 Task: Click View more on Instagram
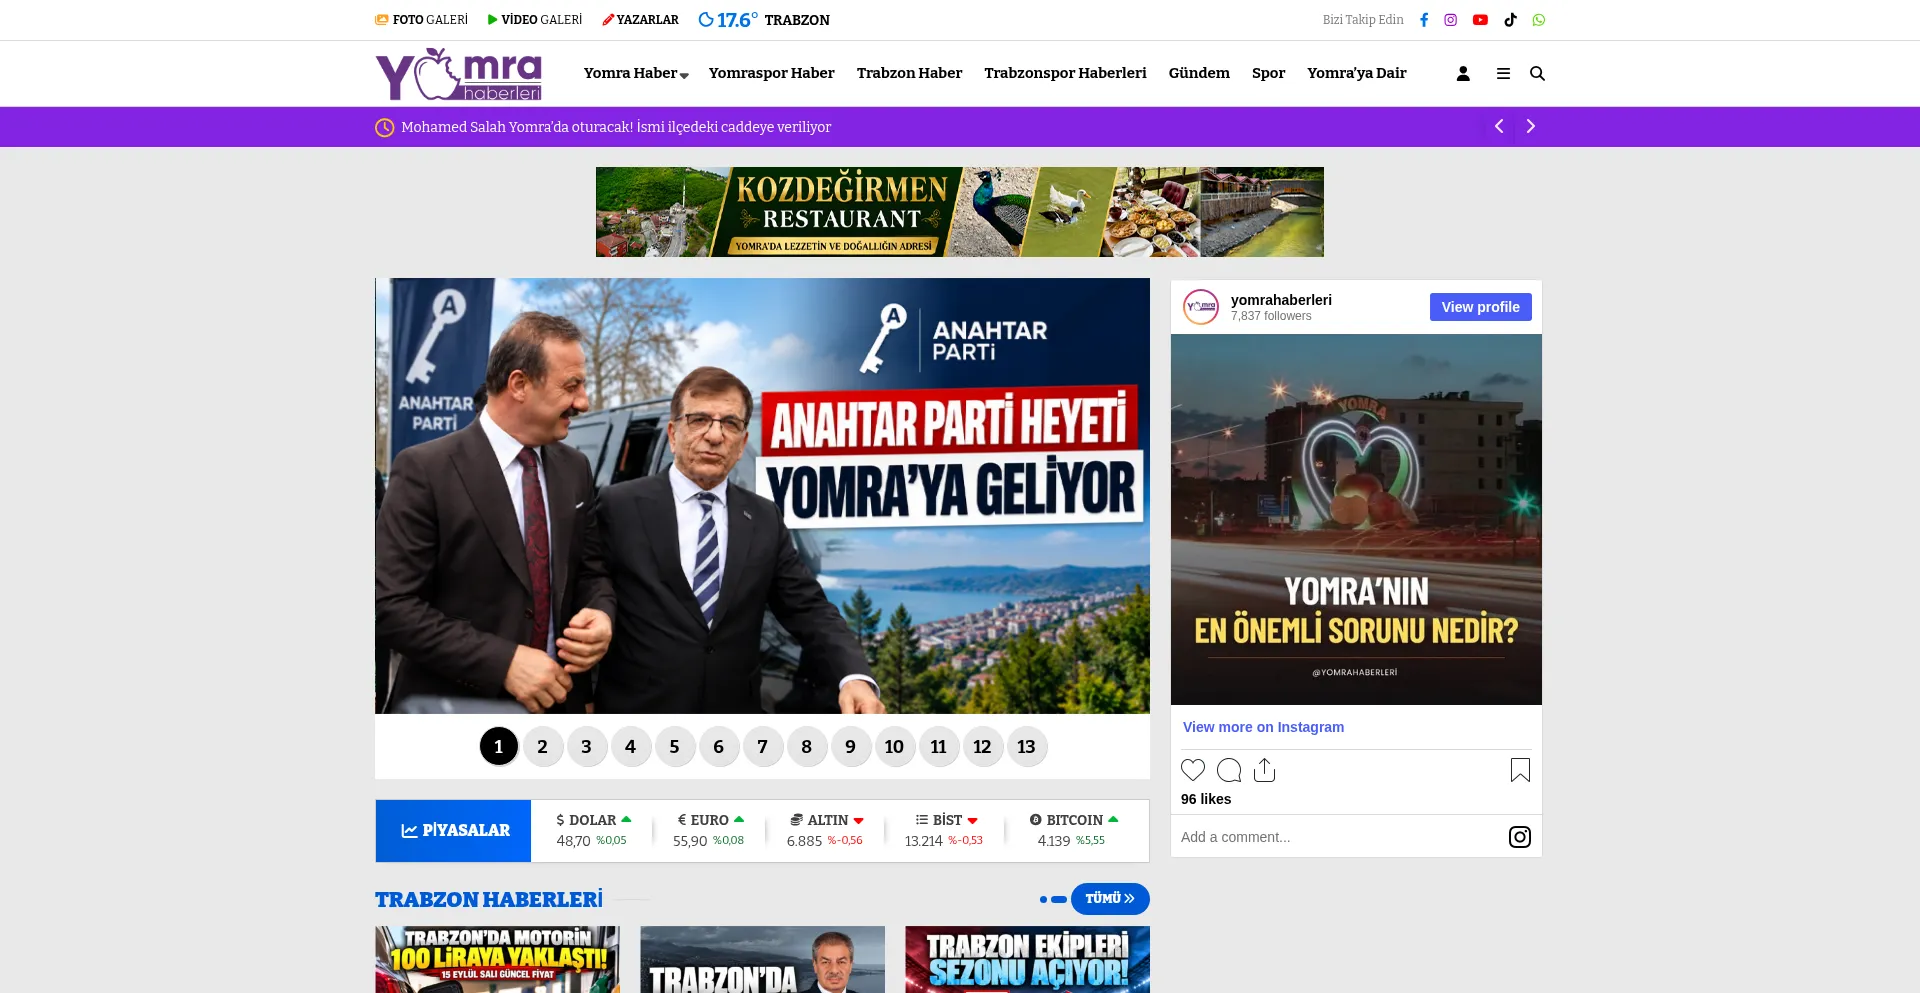[x=1263, y=727]
